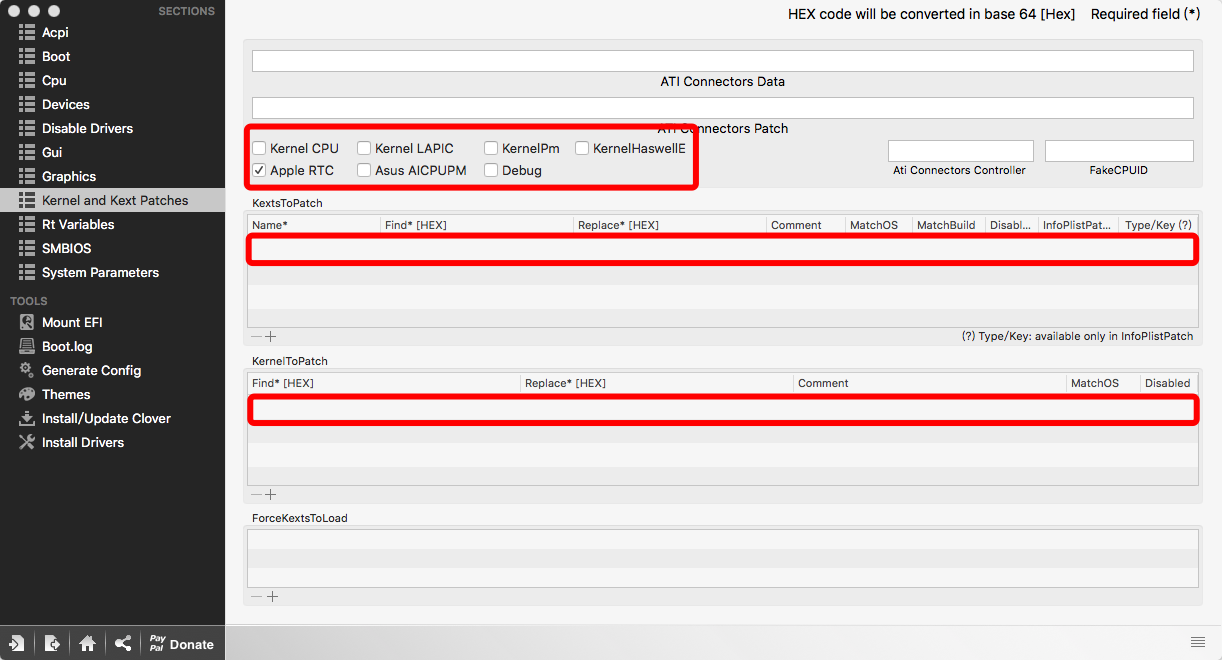Toggle the KernelPm checkbox
The image size is (1222, 660).
coord(491,148)
